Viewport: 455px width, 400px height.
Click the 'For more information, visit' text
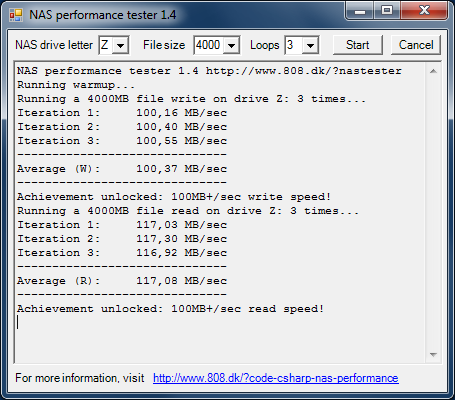tap(80, 378)
